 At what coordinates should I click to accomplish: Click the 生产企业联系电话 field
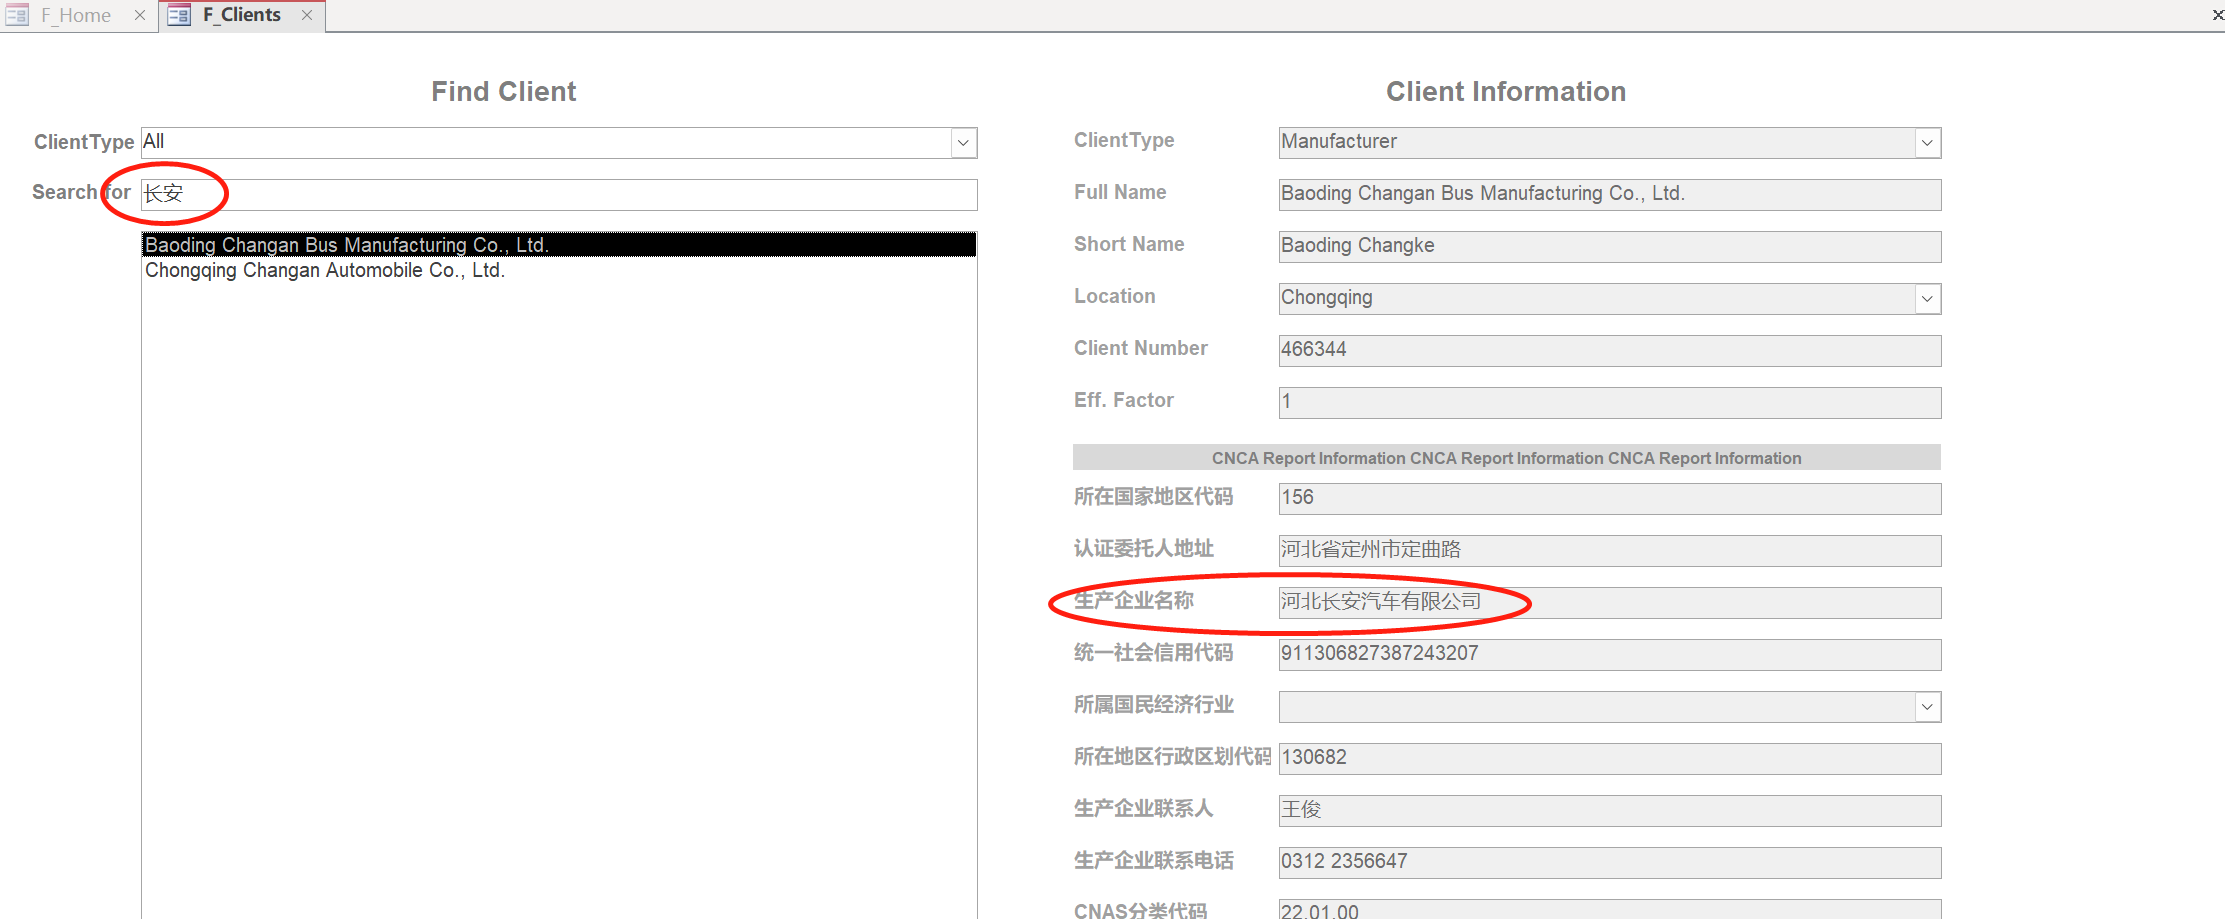point(1610,863)
